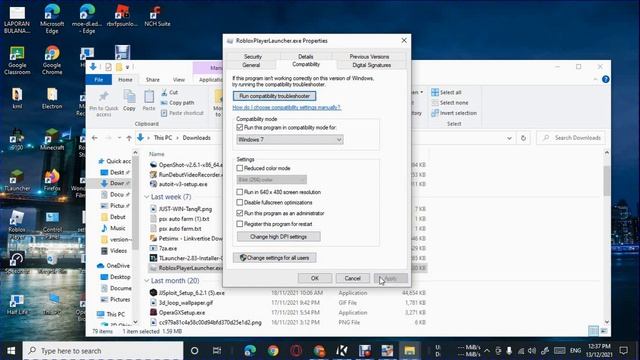Click Run compatibility troubleshooter button
Screen dimensions: 640x360
tap(274, 96)
